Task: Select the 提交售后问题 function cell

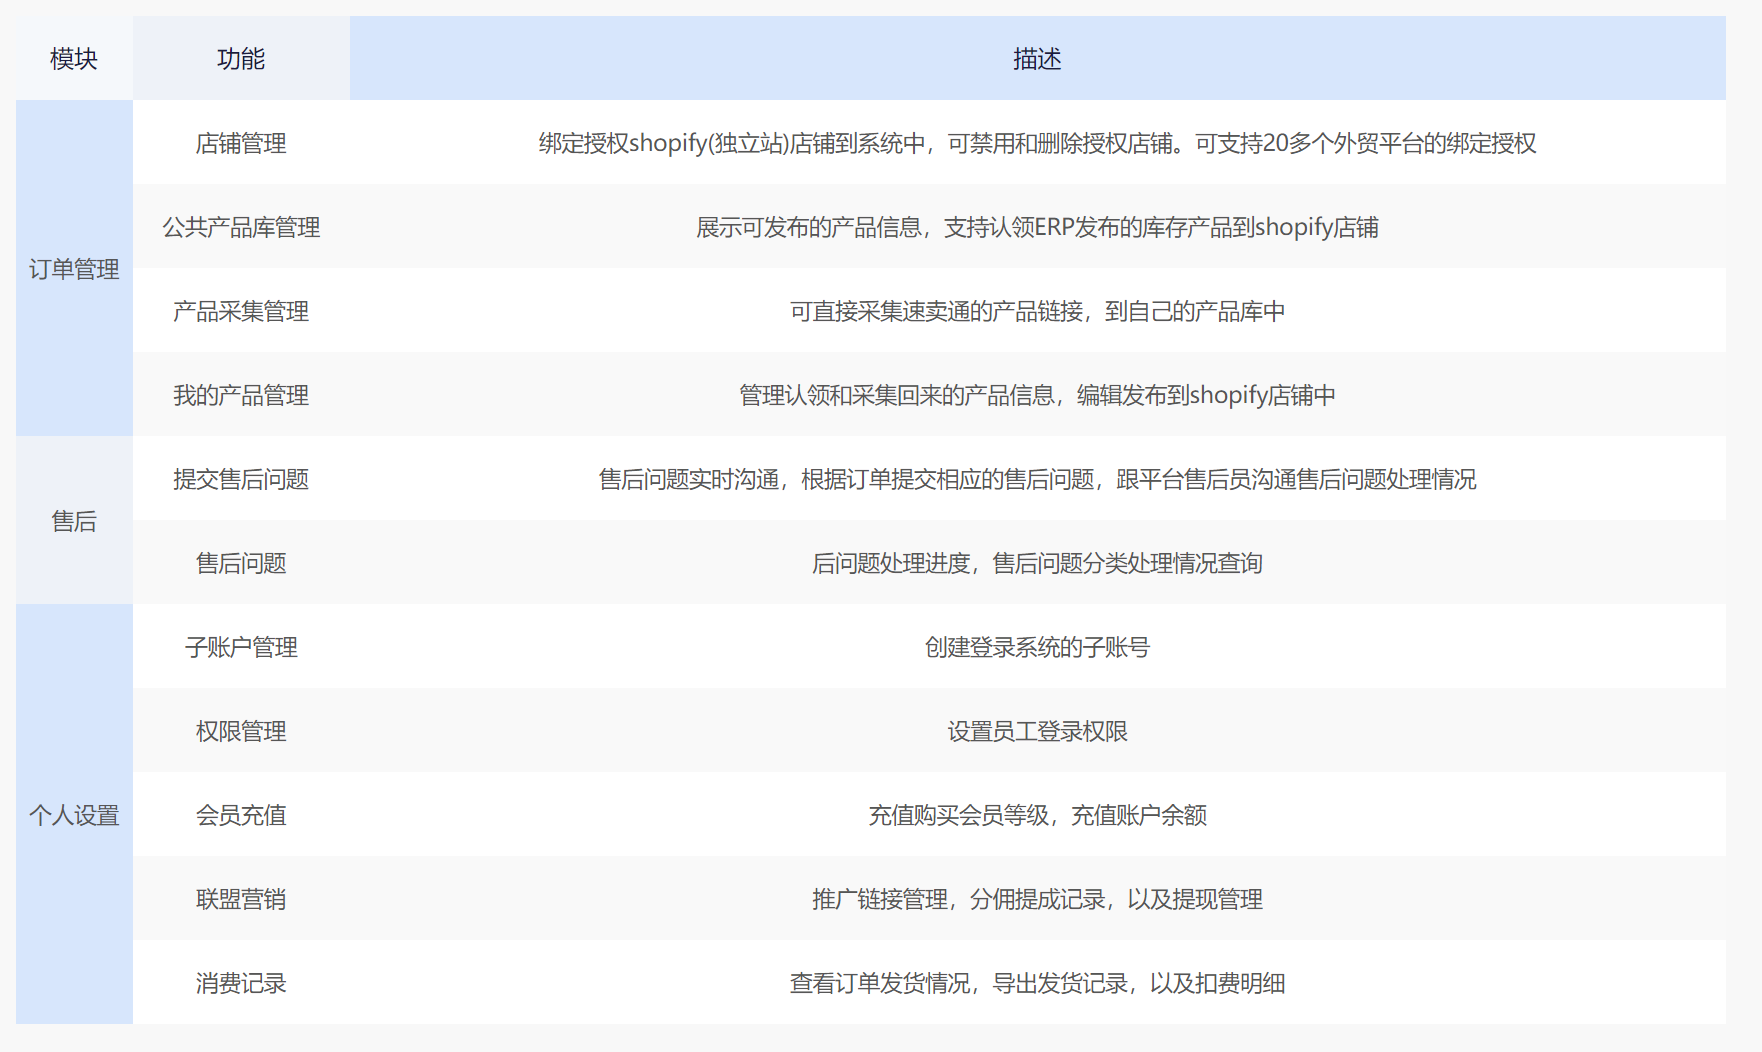Action: [241, 479]
